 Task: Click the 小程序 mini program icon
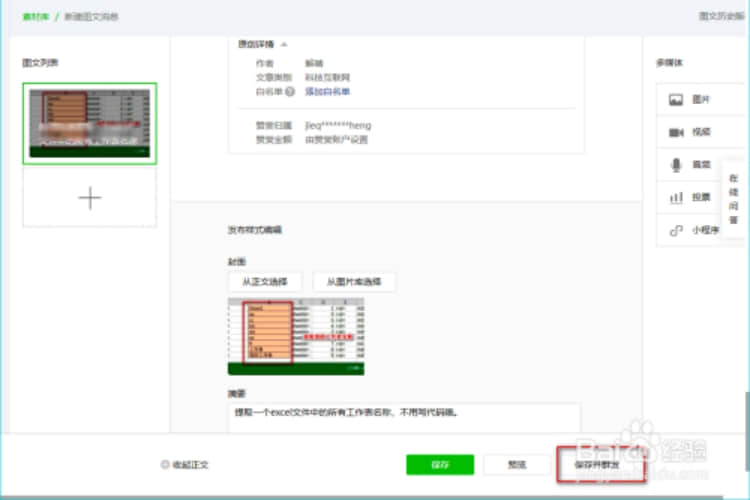(x=675, y=230)
